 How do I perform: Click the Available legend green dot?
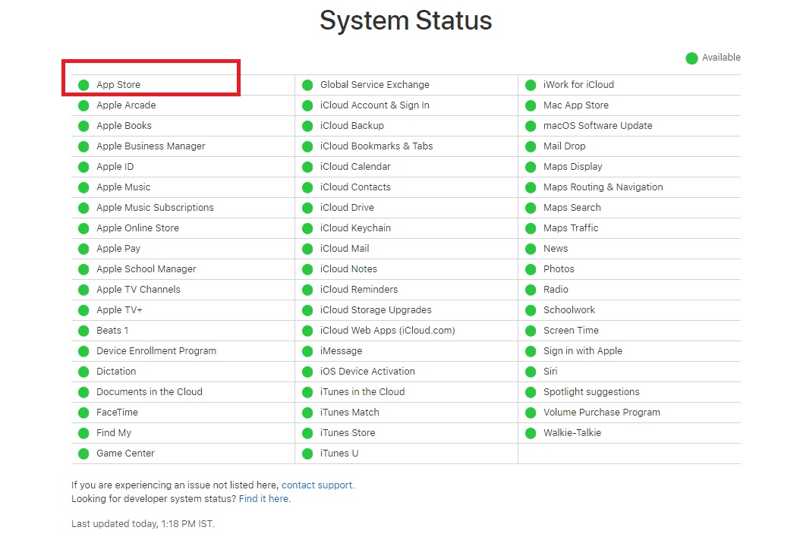pyautogui.click(x=692, y=58)
